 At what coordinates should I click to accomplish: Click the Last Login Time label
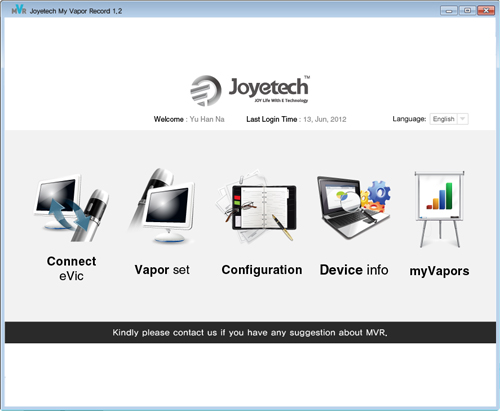point(272,119)
